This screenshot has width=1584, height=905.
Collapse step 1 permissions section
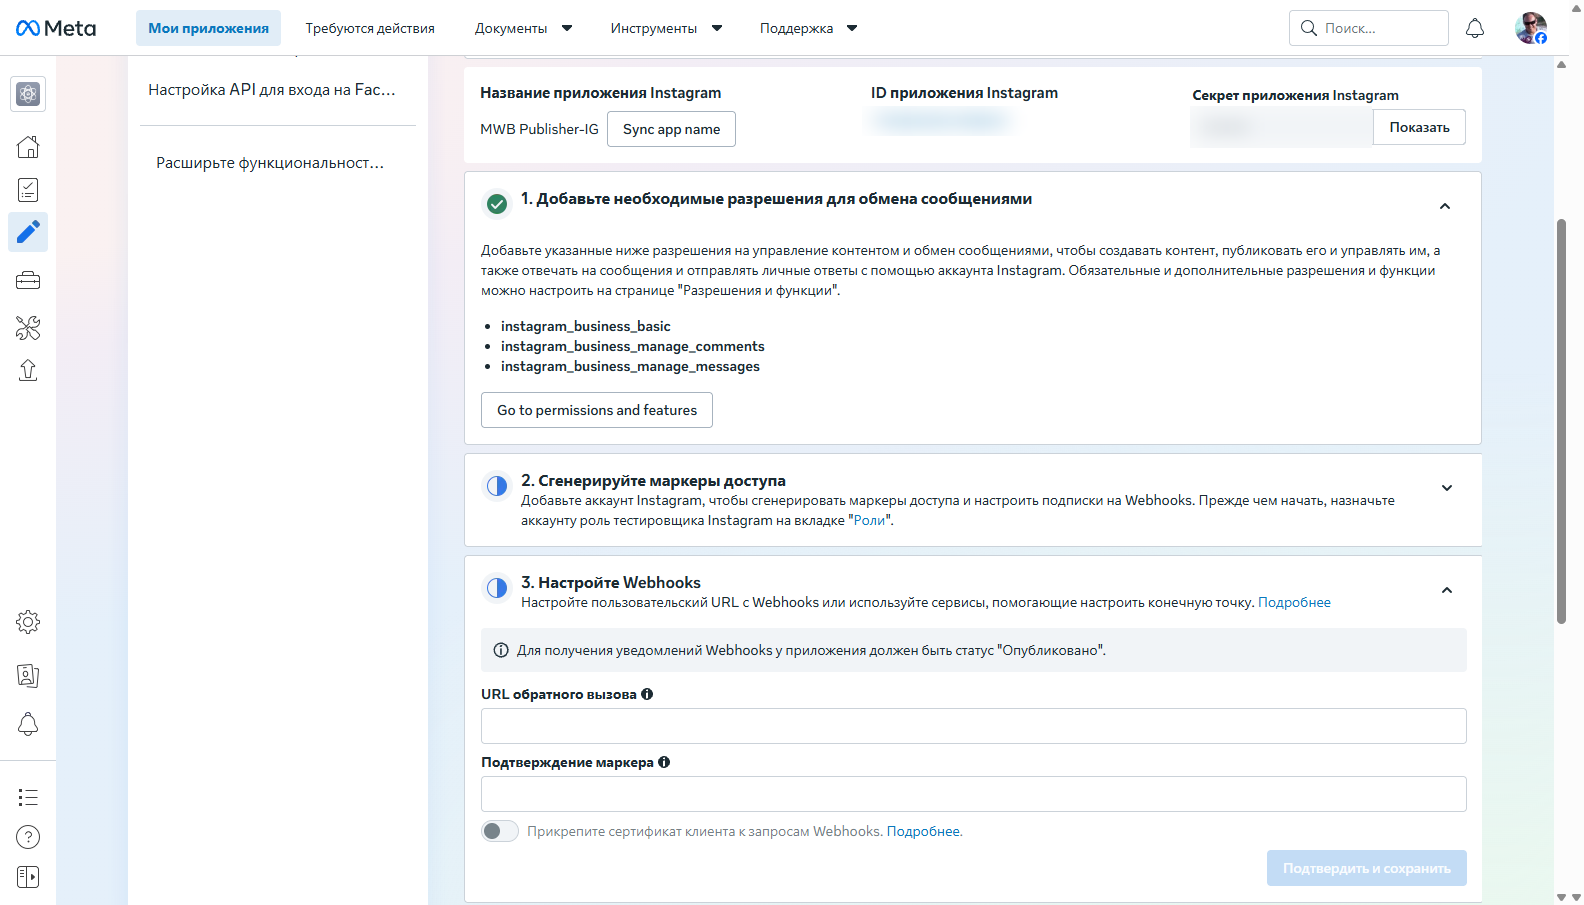[x=1445, y=206]
